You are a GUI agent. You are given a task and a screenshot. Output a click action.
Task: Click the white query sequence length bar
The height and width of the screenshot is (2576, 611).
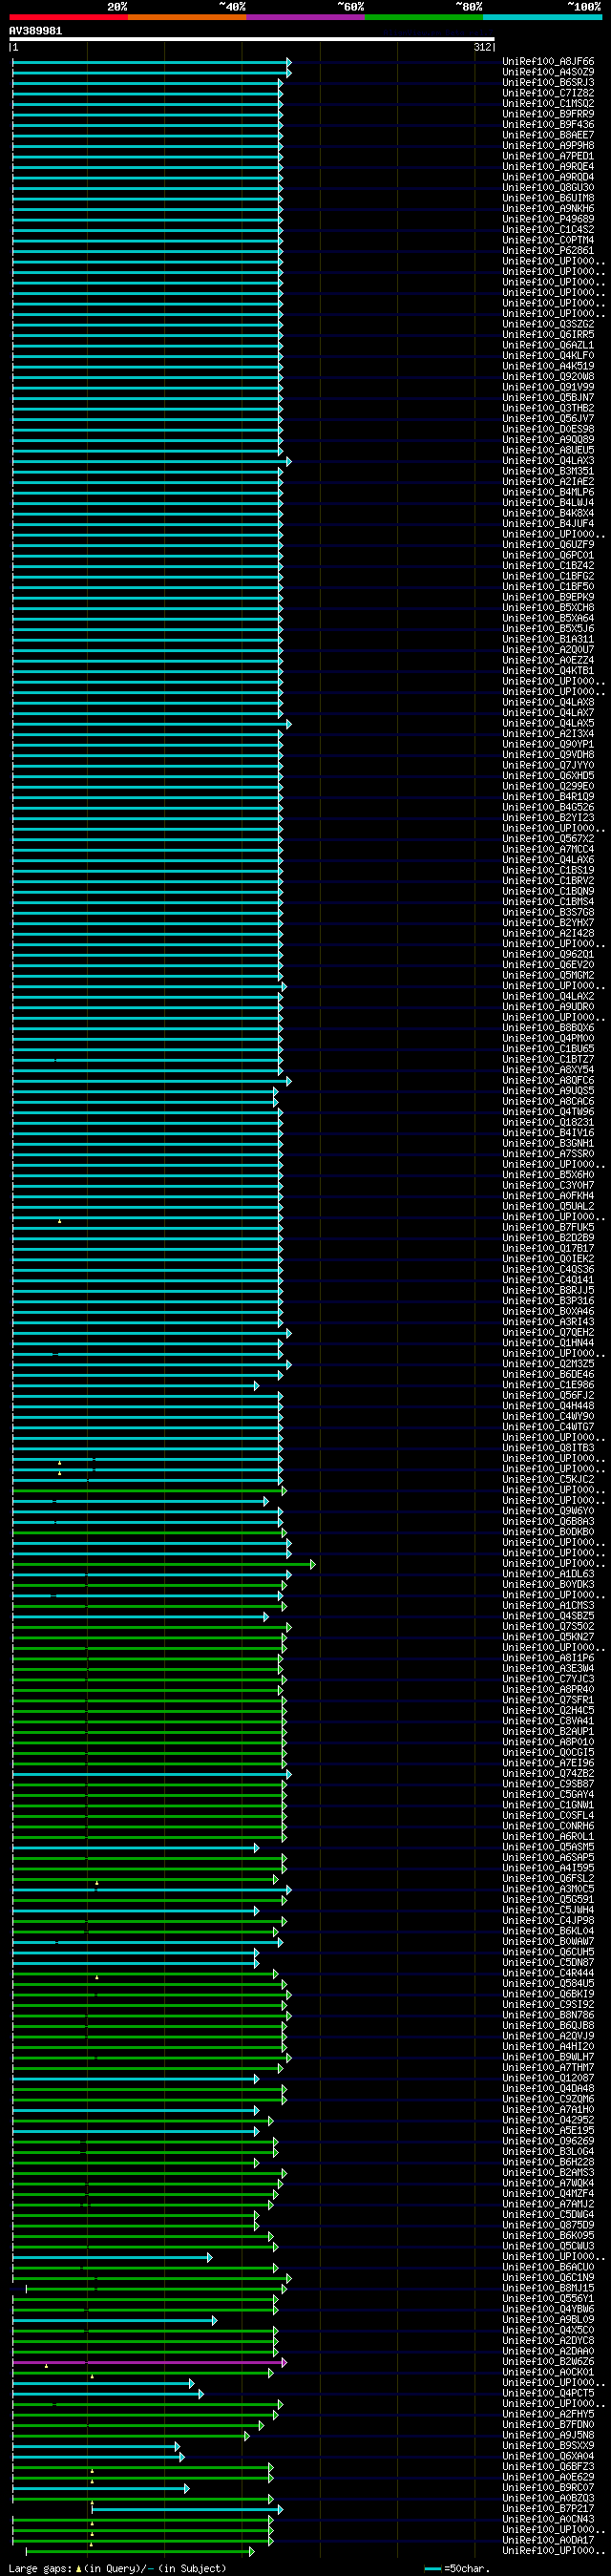(x=251, y=39)
